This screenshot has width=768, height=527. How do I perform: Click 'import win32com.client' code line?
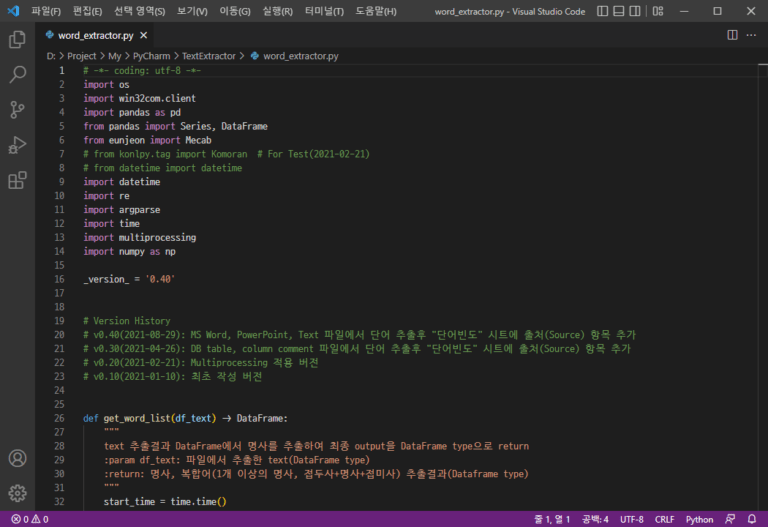pyautogui.click(x=139, y=98)
